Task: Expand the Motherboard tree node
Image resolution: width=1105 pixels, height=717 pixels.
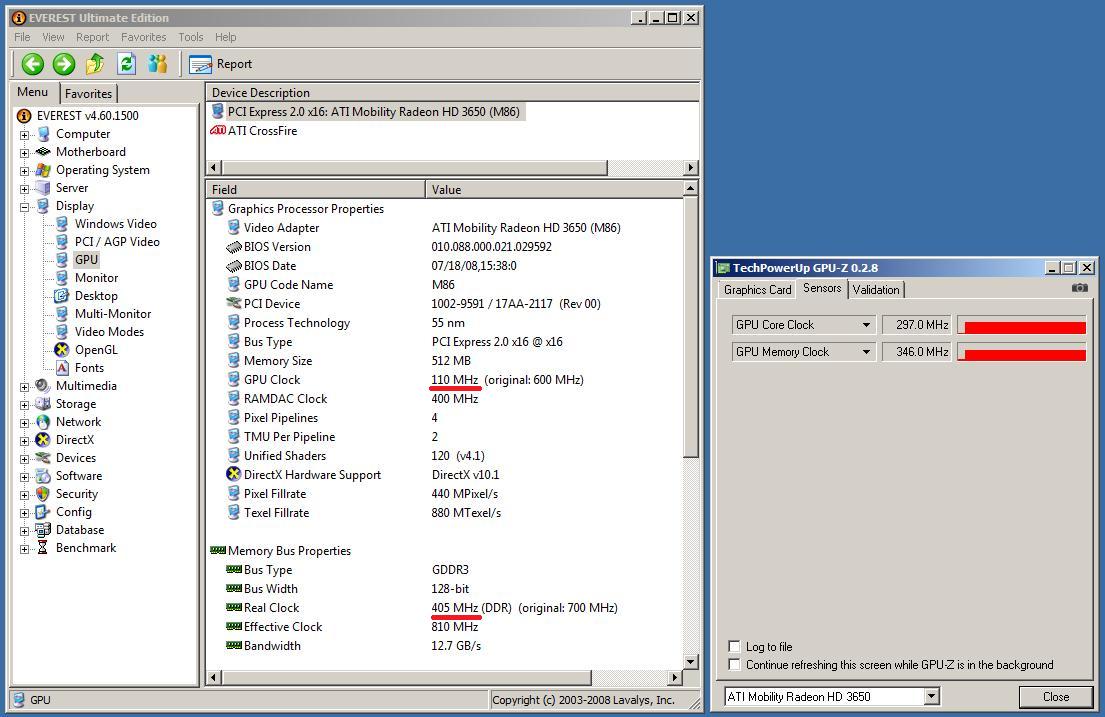Action: (25, 152)
